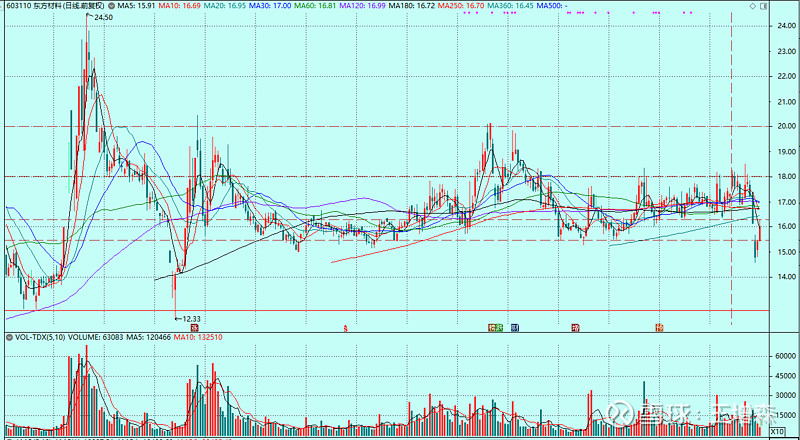Image resolution: width=800 pixels, height=440 pixels.
Task: Click the MA10: 16.69 label in the price header
Action: tap(178, 5)
